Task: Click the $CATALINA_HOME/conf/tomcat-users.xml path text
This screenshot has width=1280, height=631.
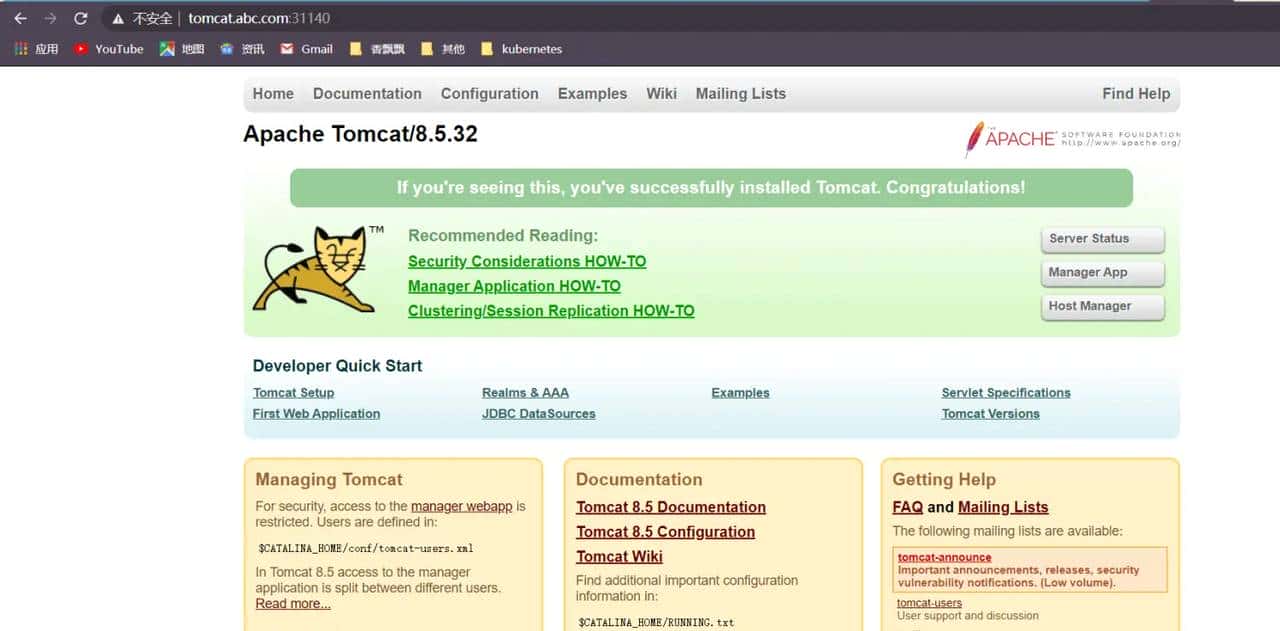Action: coord(366,549)
